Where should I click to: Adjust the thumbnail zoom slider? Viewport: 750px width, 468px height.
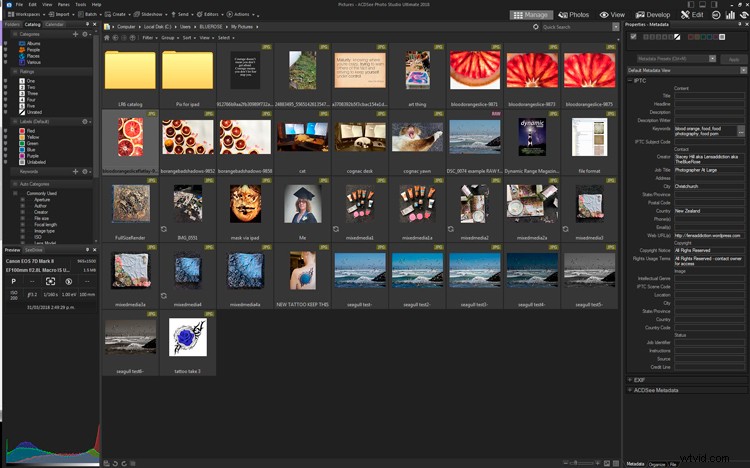pyautogui.click(x=580, y=463)
